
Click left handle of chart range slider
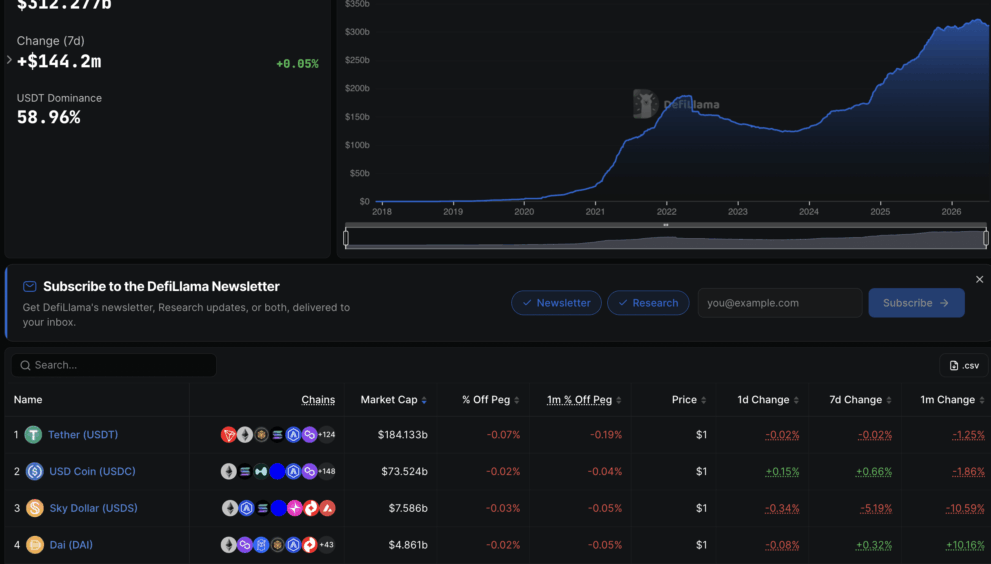pyautogui.click(x=346, y=238)
